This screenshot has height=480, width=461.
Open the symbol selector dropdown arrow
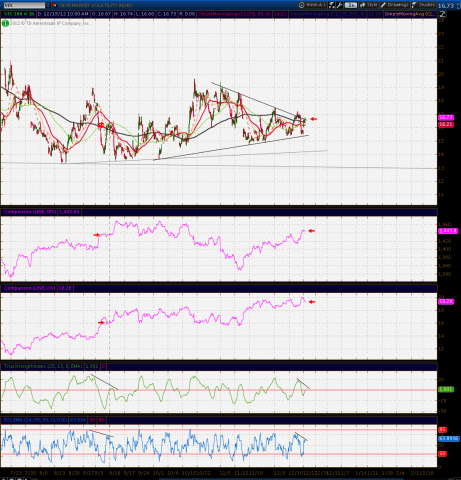(x=48, y=5)
